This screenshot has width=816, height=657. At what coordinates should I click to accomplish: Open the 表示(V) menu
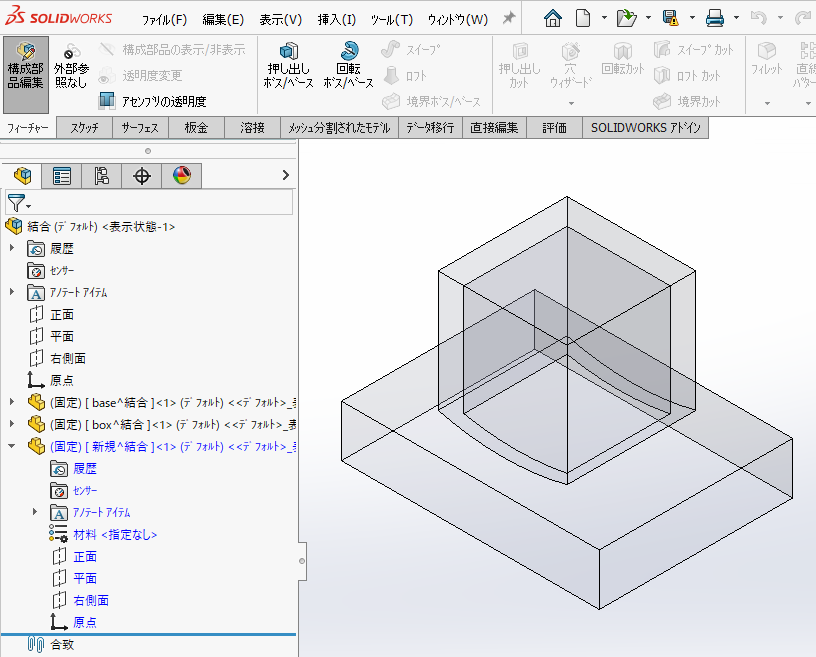tap(280, 20)
